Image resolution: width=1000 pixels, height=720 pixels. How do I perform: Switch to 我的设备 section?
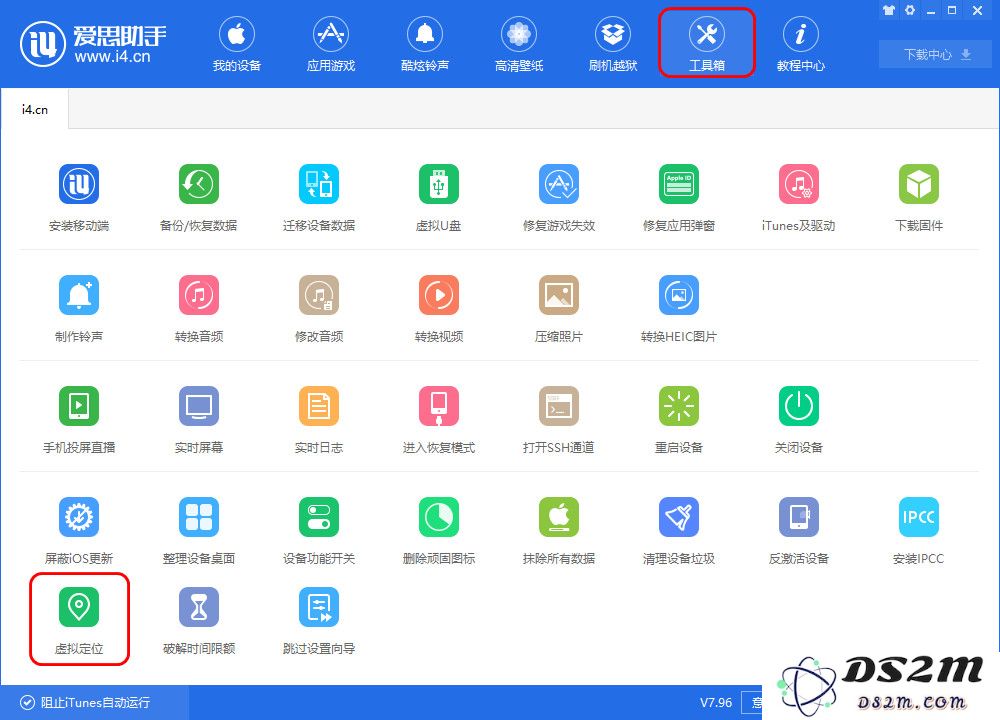coord(237,43)
